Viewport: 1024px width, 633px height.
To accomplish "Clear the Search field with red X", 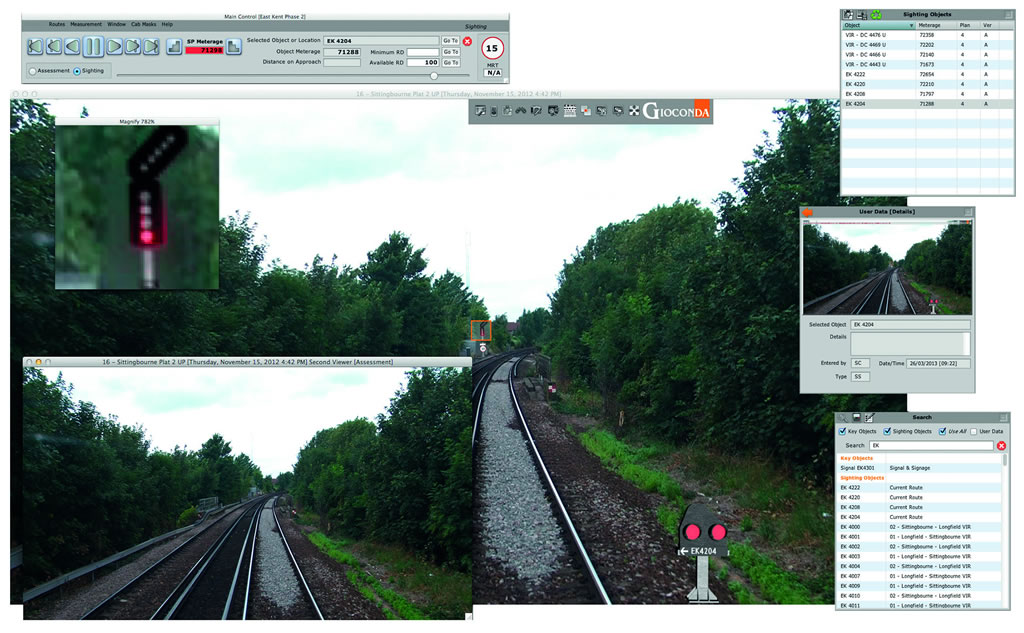I will tap(1001, 445).
